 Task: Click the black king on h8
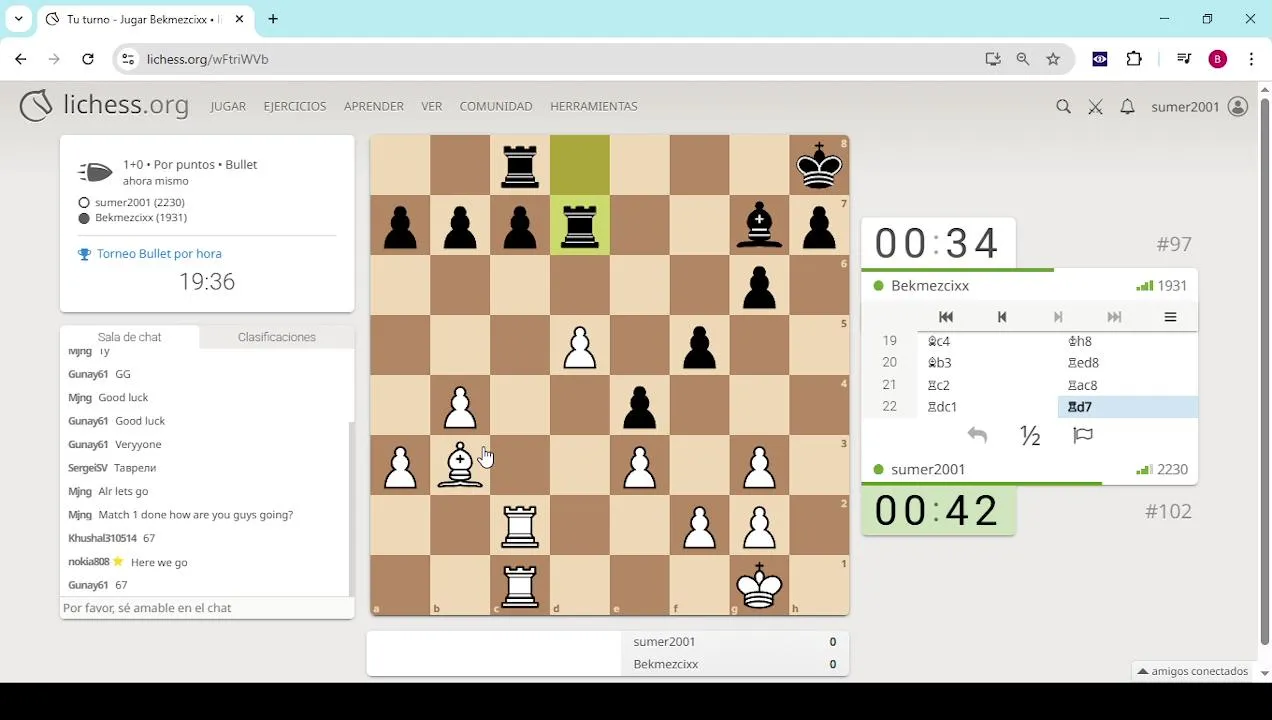[x=820, y=165]
